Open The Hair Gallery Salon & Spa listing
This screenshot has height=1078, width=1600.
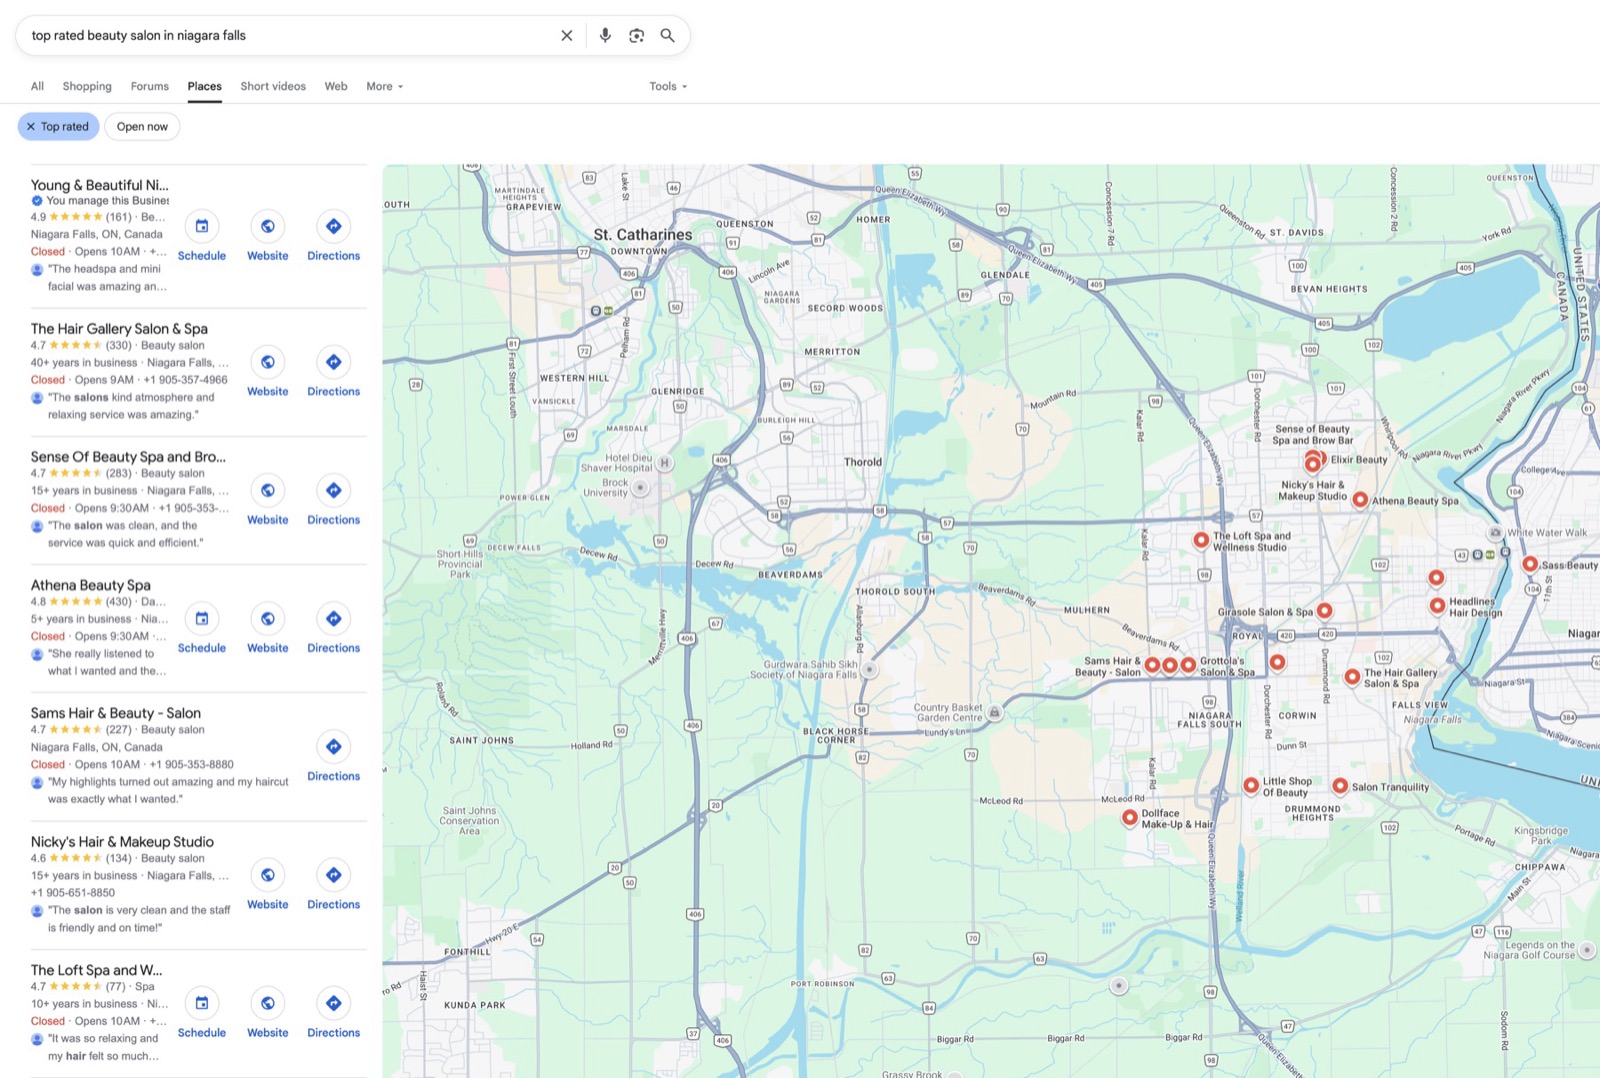tap(119, 328)
